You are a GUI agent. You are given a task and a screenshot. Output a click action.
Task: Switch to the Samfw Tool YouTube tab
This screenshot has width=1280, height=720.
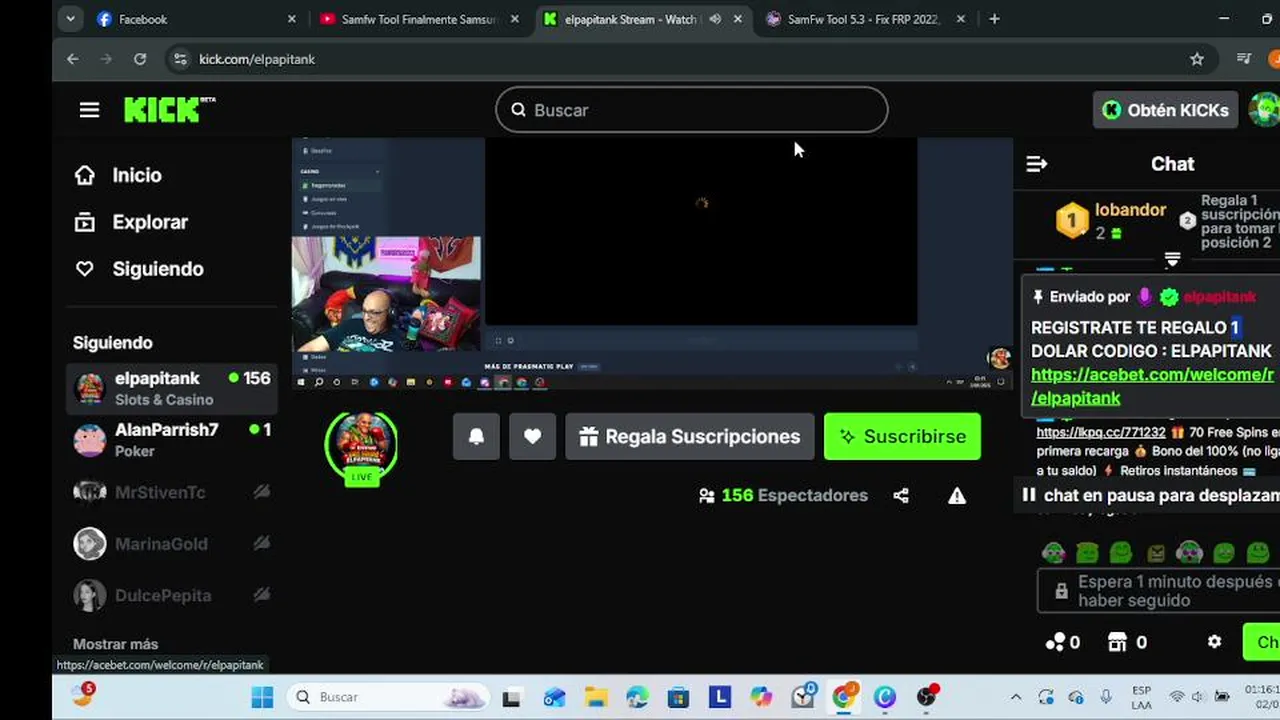click(420, 19)
